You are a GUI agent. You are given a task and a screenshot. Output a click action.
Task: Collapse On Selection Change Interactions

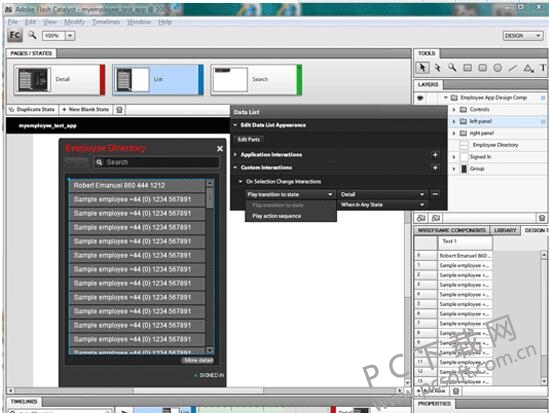point(240,182)
